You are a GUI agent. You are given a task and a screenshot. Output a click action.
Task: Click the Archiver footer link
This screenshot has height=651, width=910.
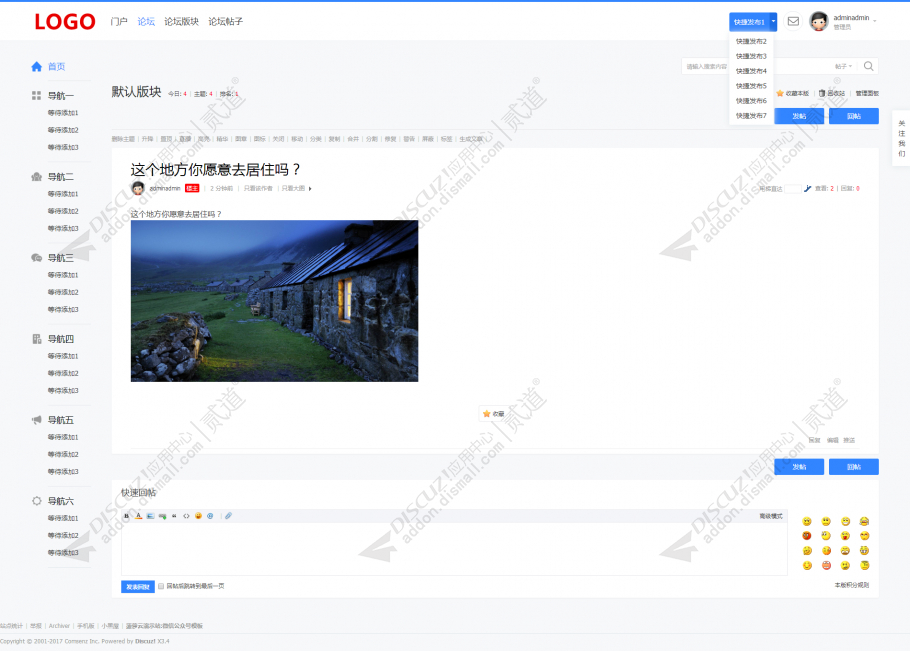click(x=59, y=626)
